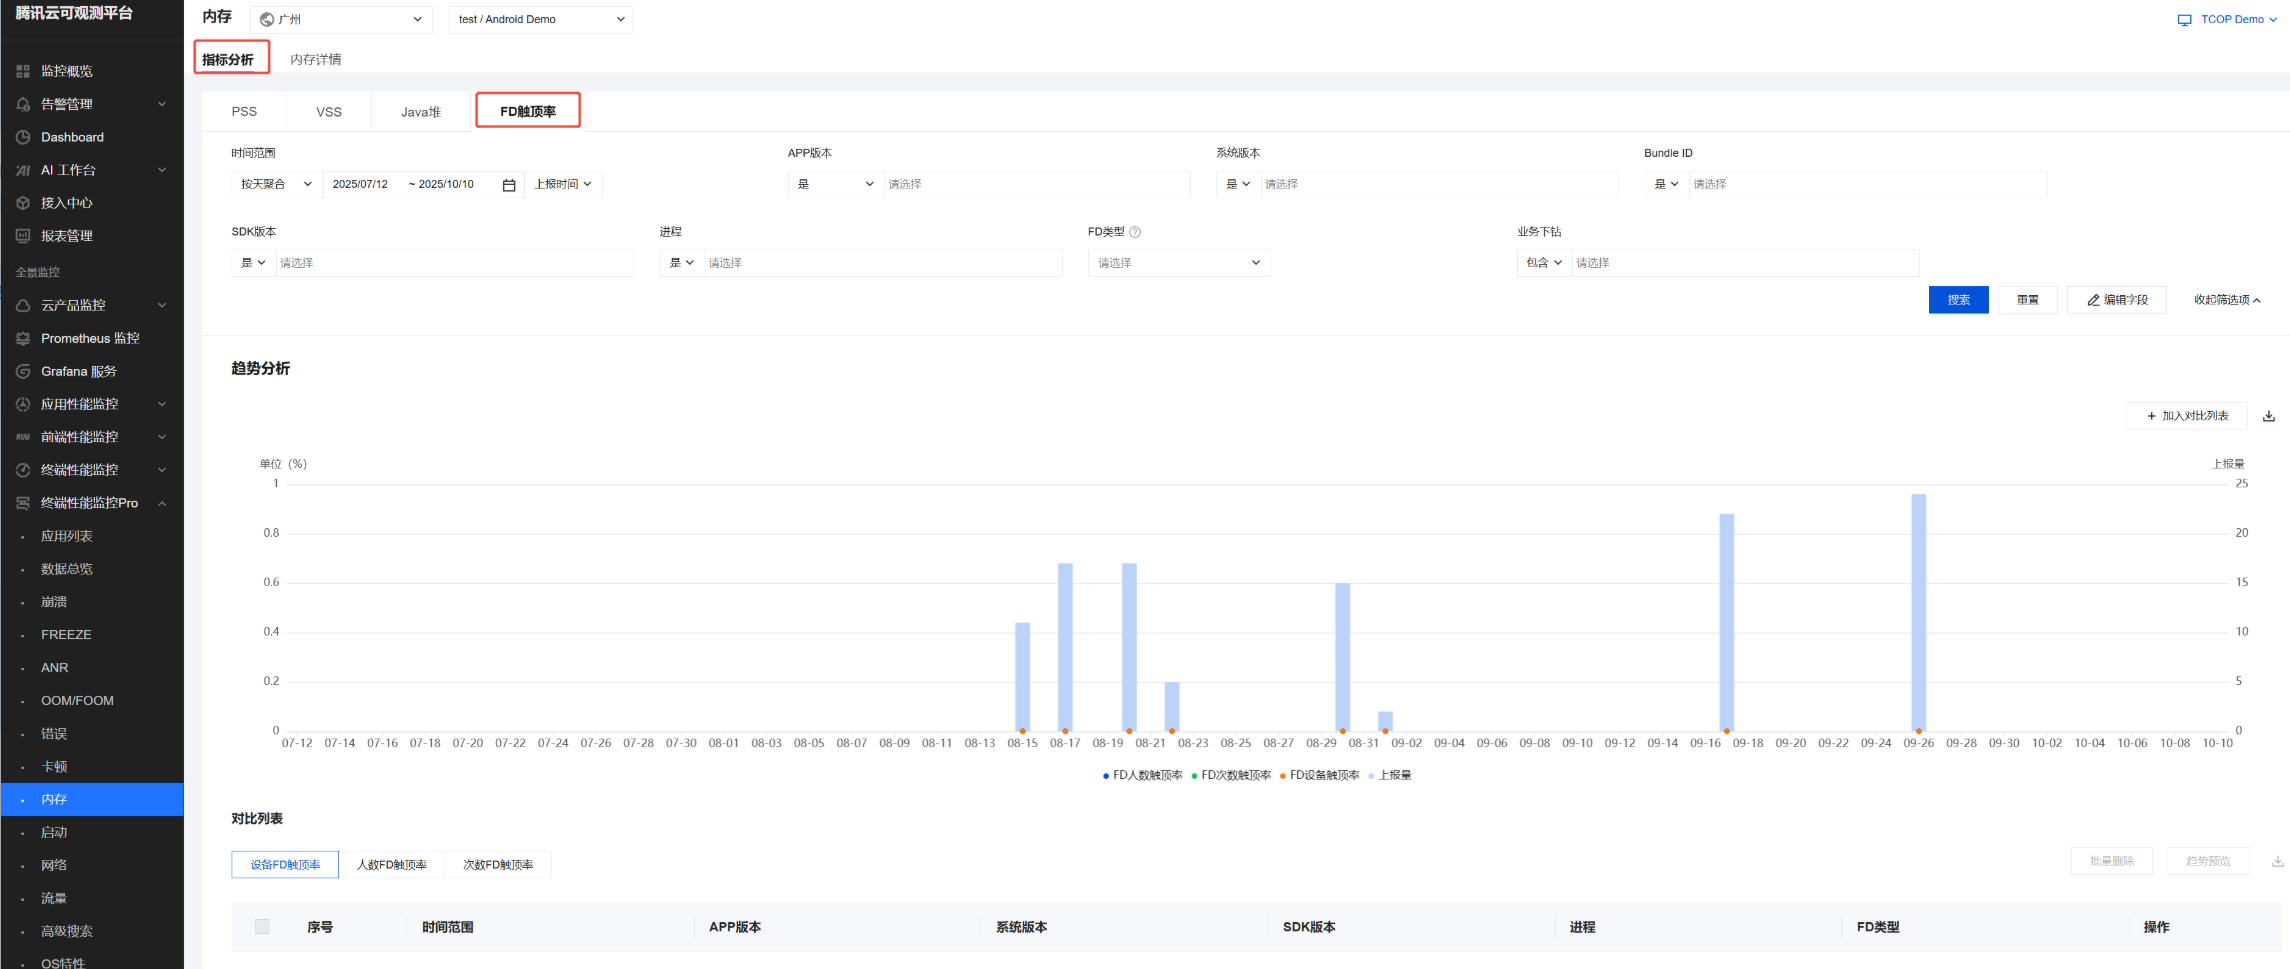Click the Bundle ID 请选择 input

pyautogui.click(x=1867, y=184)
